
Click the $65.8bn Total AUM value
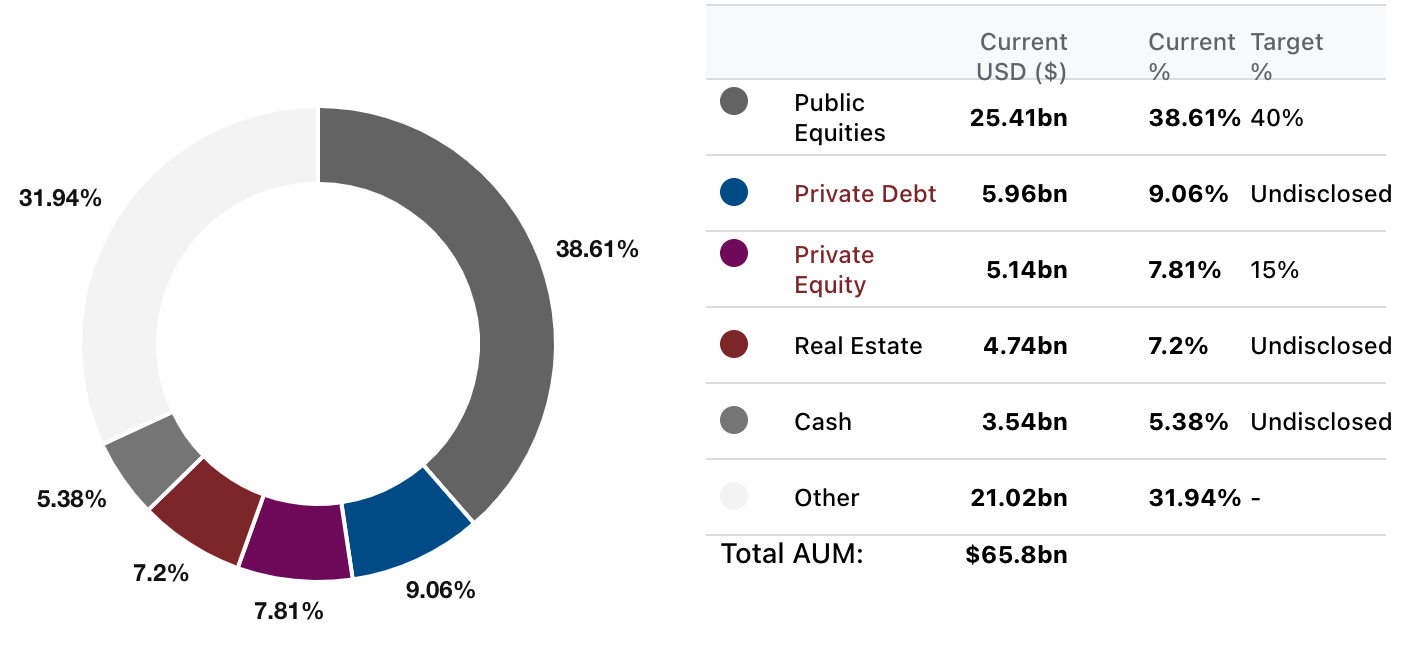tap(1016, 555)
